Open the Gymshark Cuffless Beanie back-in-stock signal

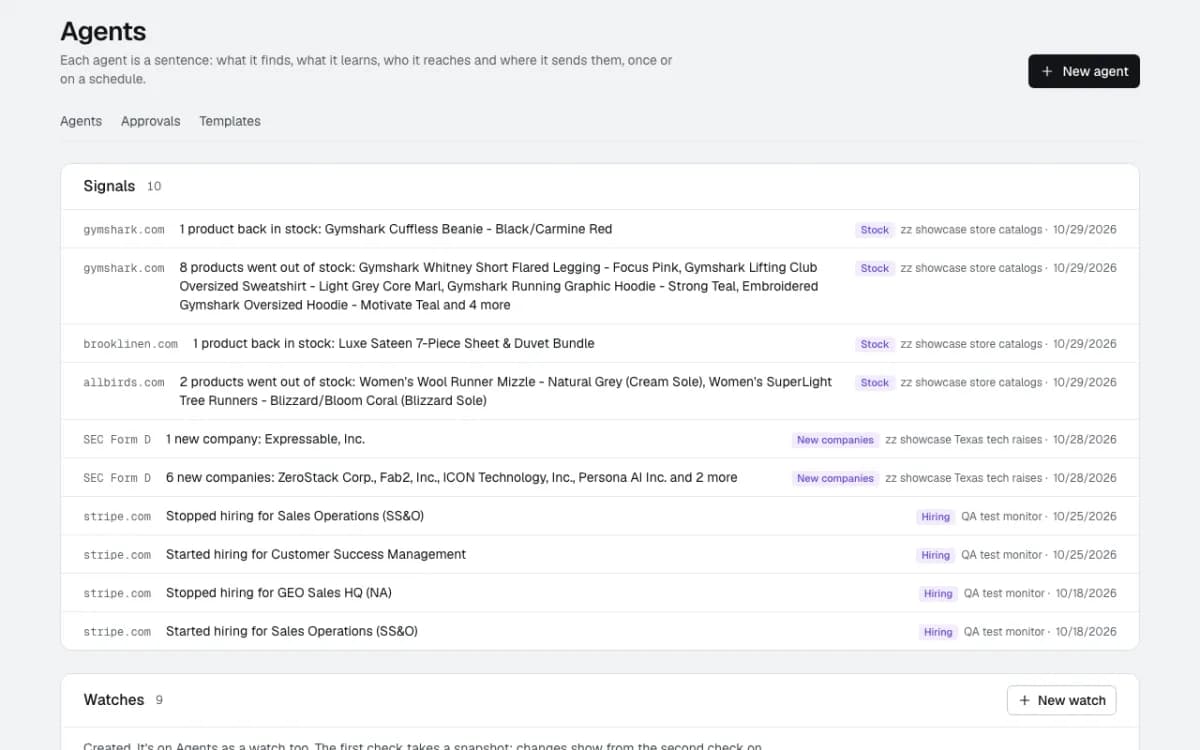600,229
